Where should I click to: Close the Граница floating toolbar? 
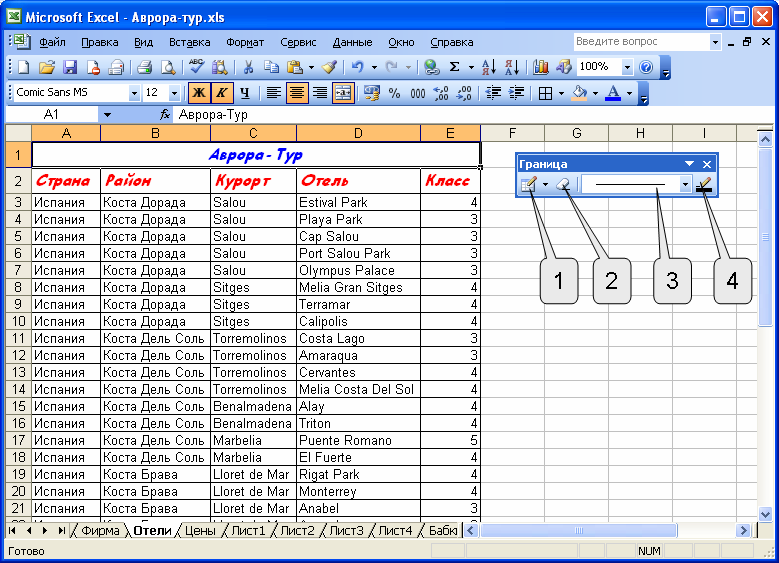pyautogui.click(x=707, y=164)
